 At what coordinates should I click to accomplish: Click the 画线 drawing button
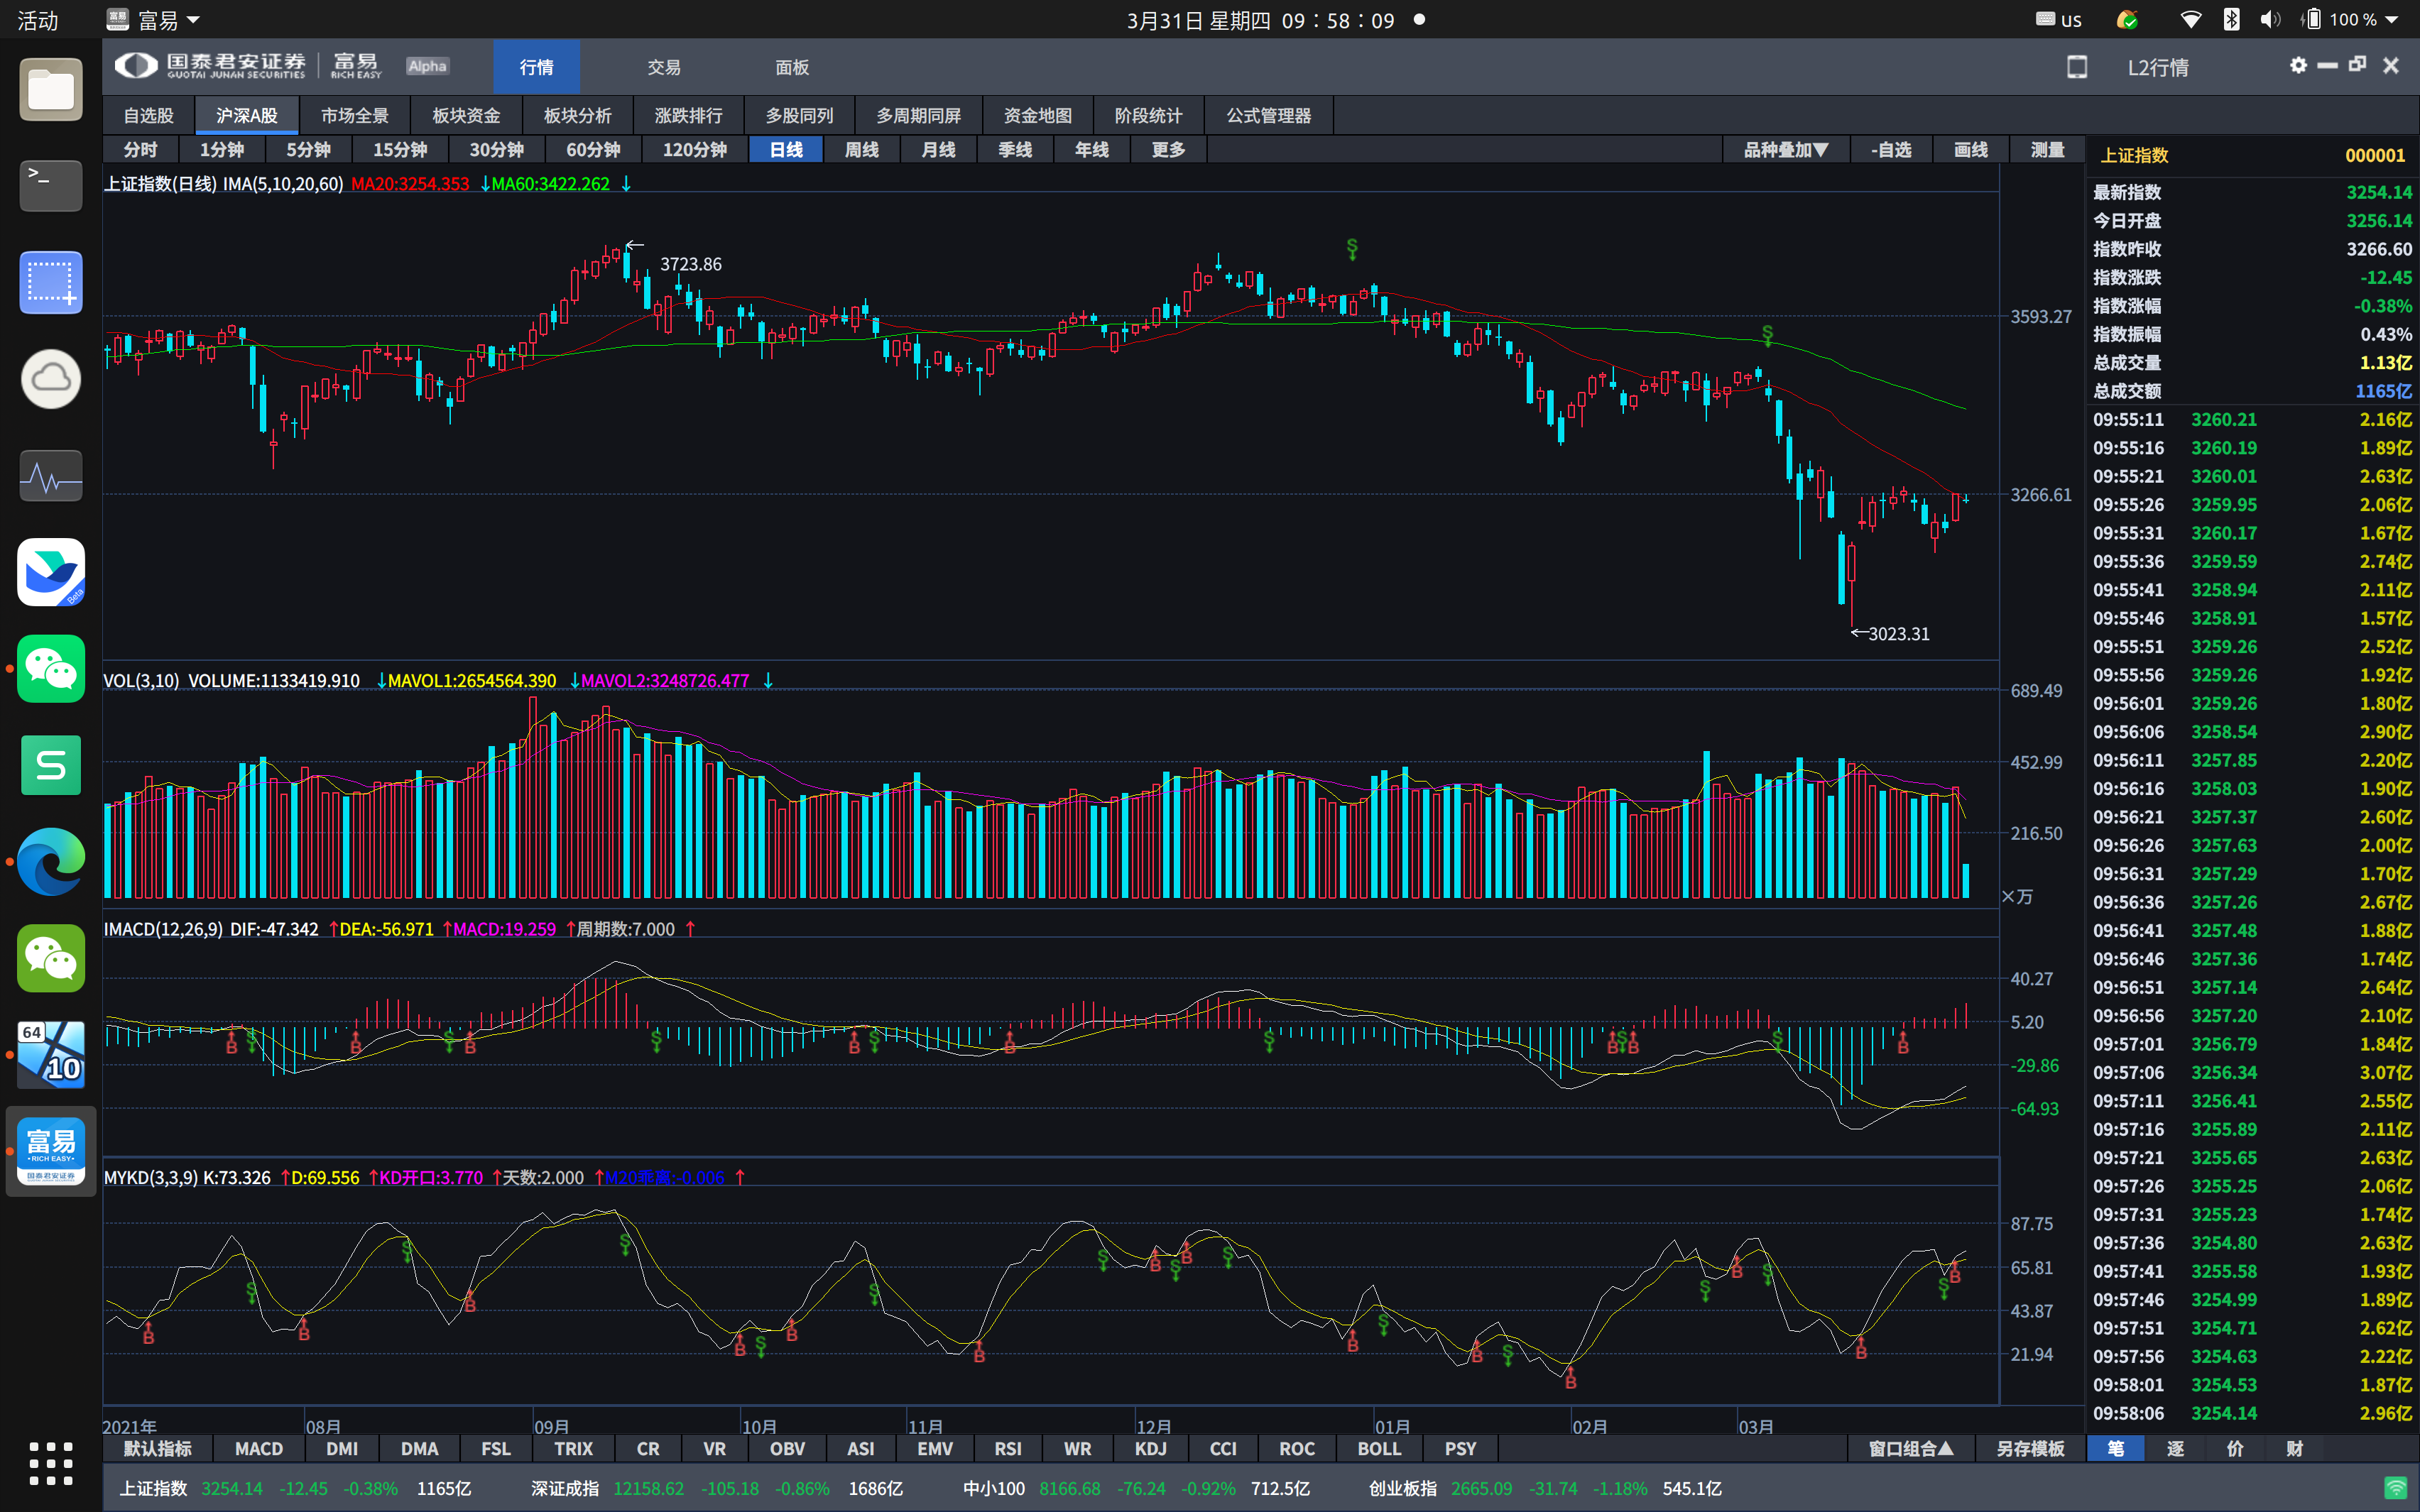(x=1970, y=150)
